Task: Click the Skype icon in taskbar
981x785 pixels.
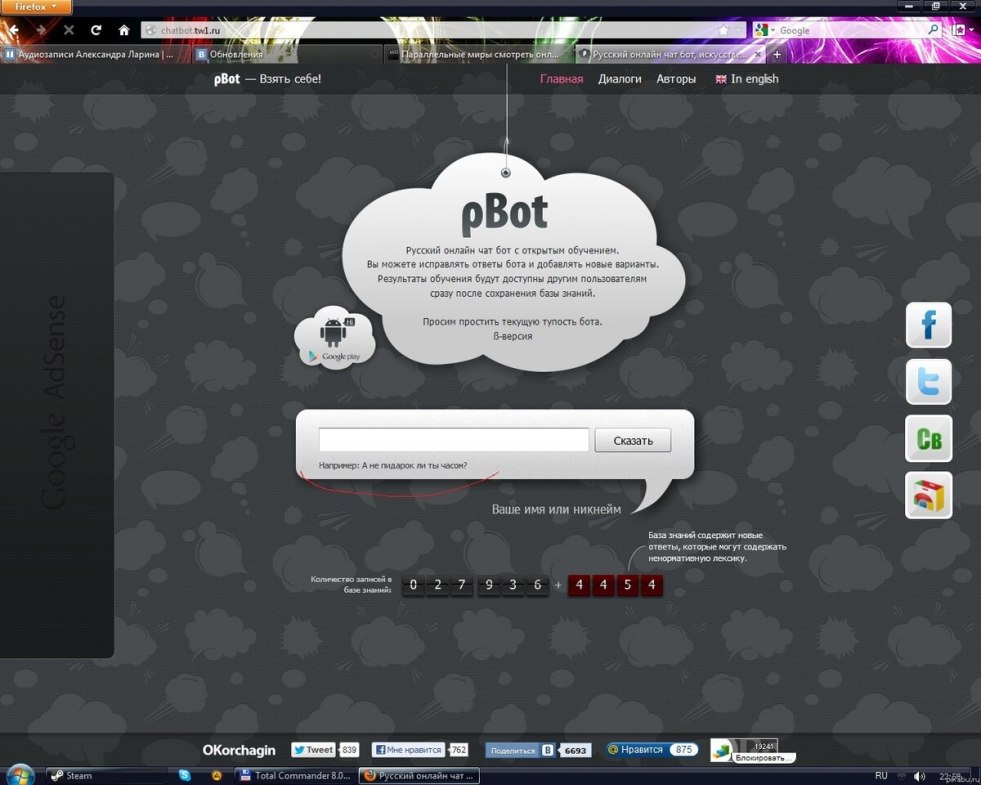Action: click(185, 775)
